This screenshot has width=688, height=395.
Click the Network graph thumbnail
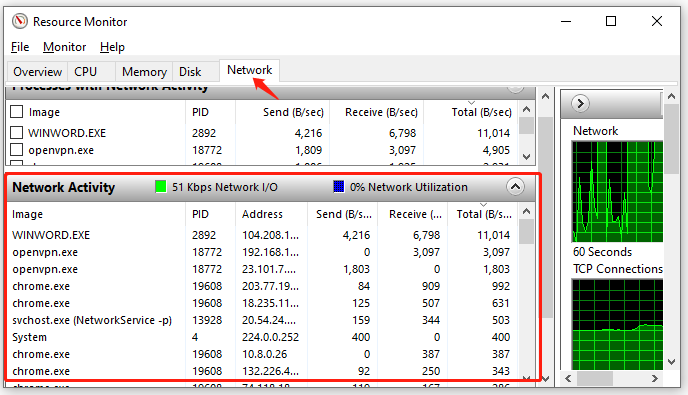tap(617, 192)
